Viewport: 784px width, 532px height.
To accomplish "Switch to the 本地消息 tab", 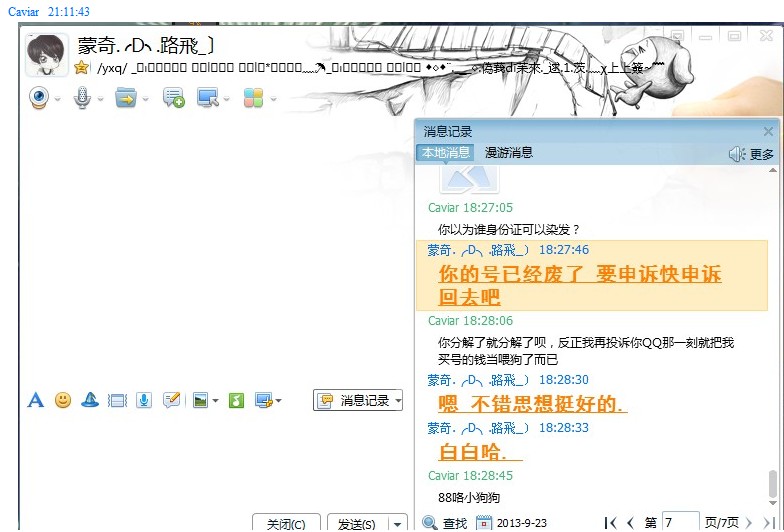I will pos(446,152).
